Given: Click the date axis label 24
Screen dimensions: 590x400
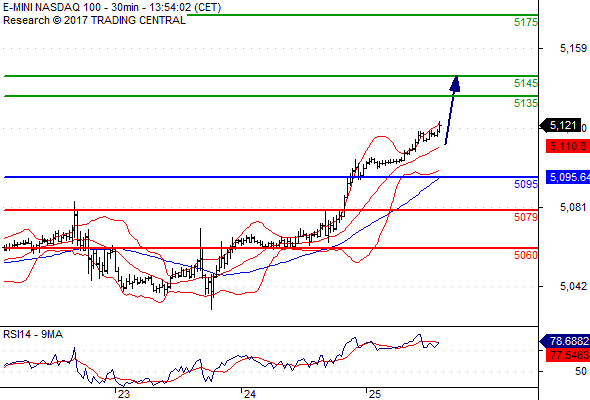Looking at the screenshot, I should pyautogui.click(x=250, y=394).
